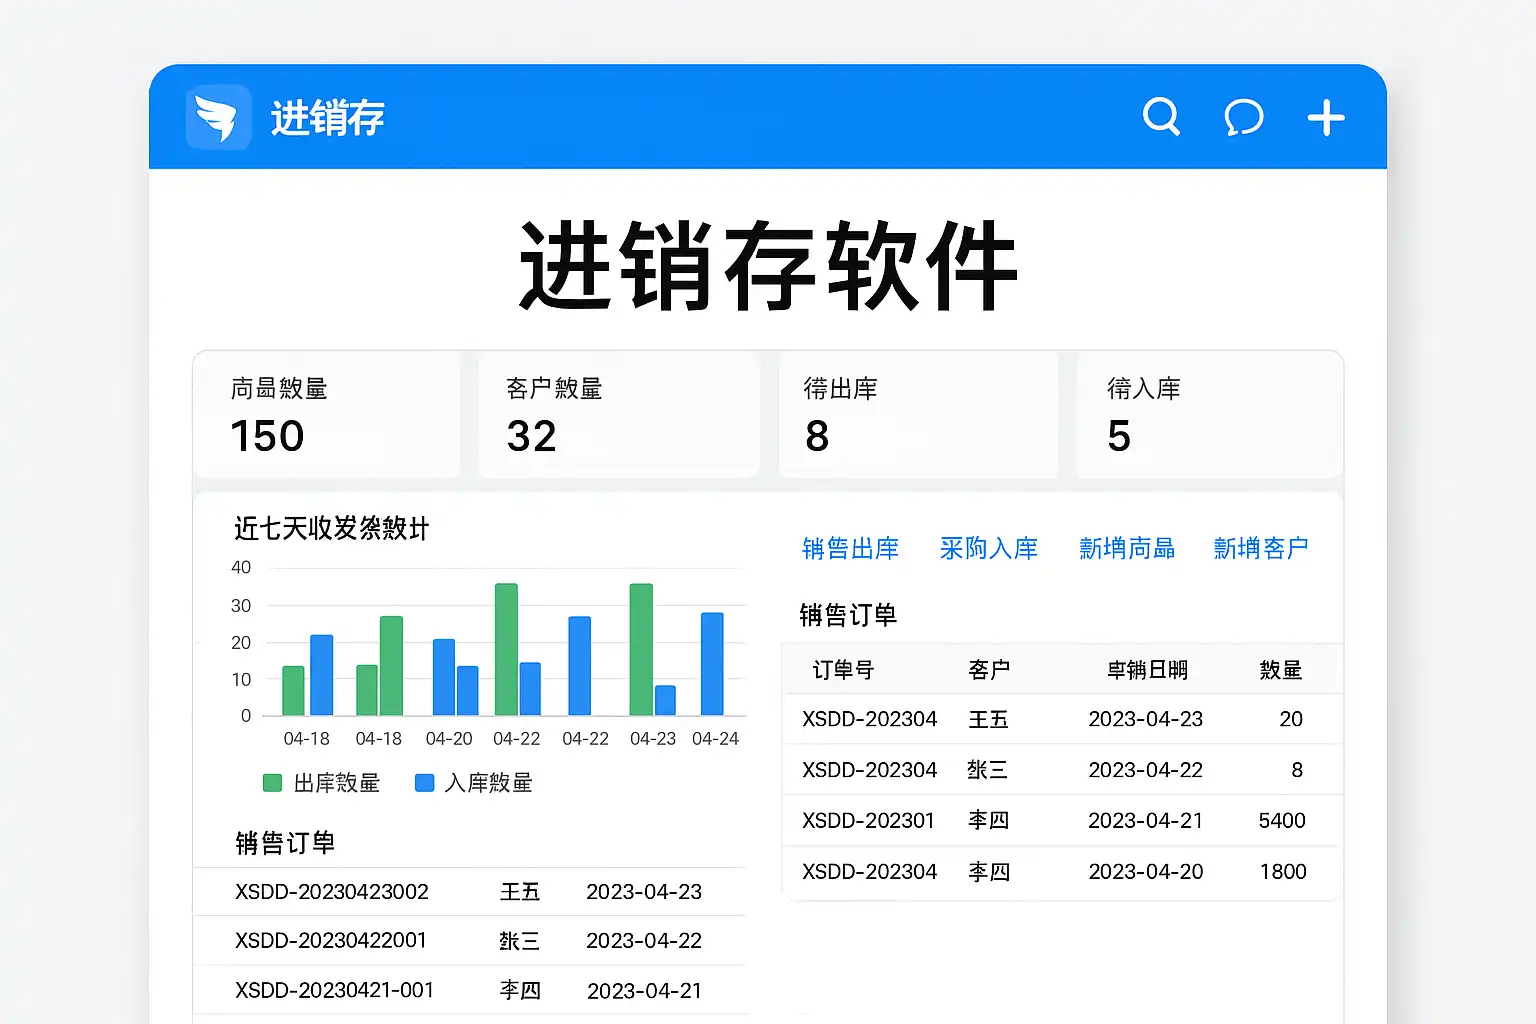Open the pending outbound card showing 8
This screenshot has height=1024, width=1536.
917,414
